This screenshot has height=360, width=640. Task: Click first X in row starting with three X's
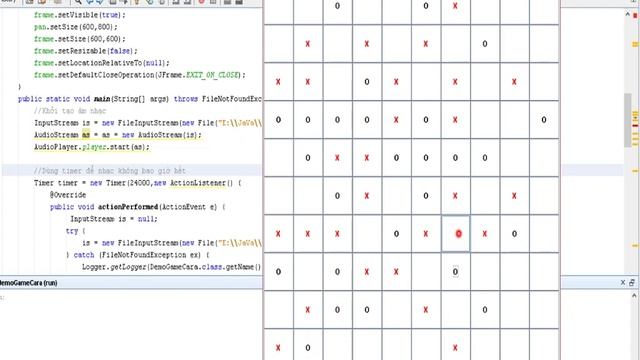(278, 234)
